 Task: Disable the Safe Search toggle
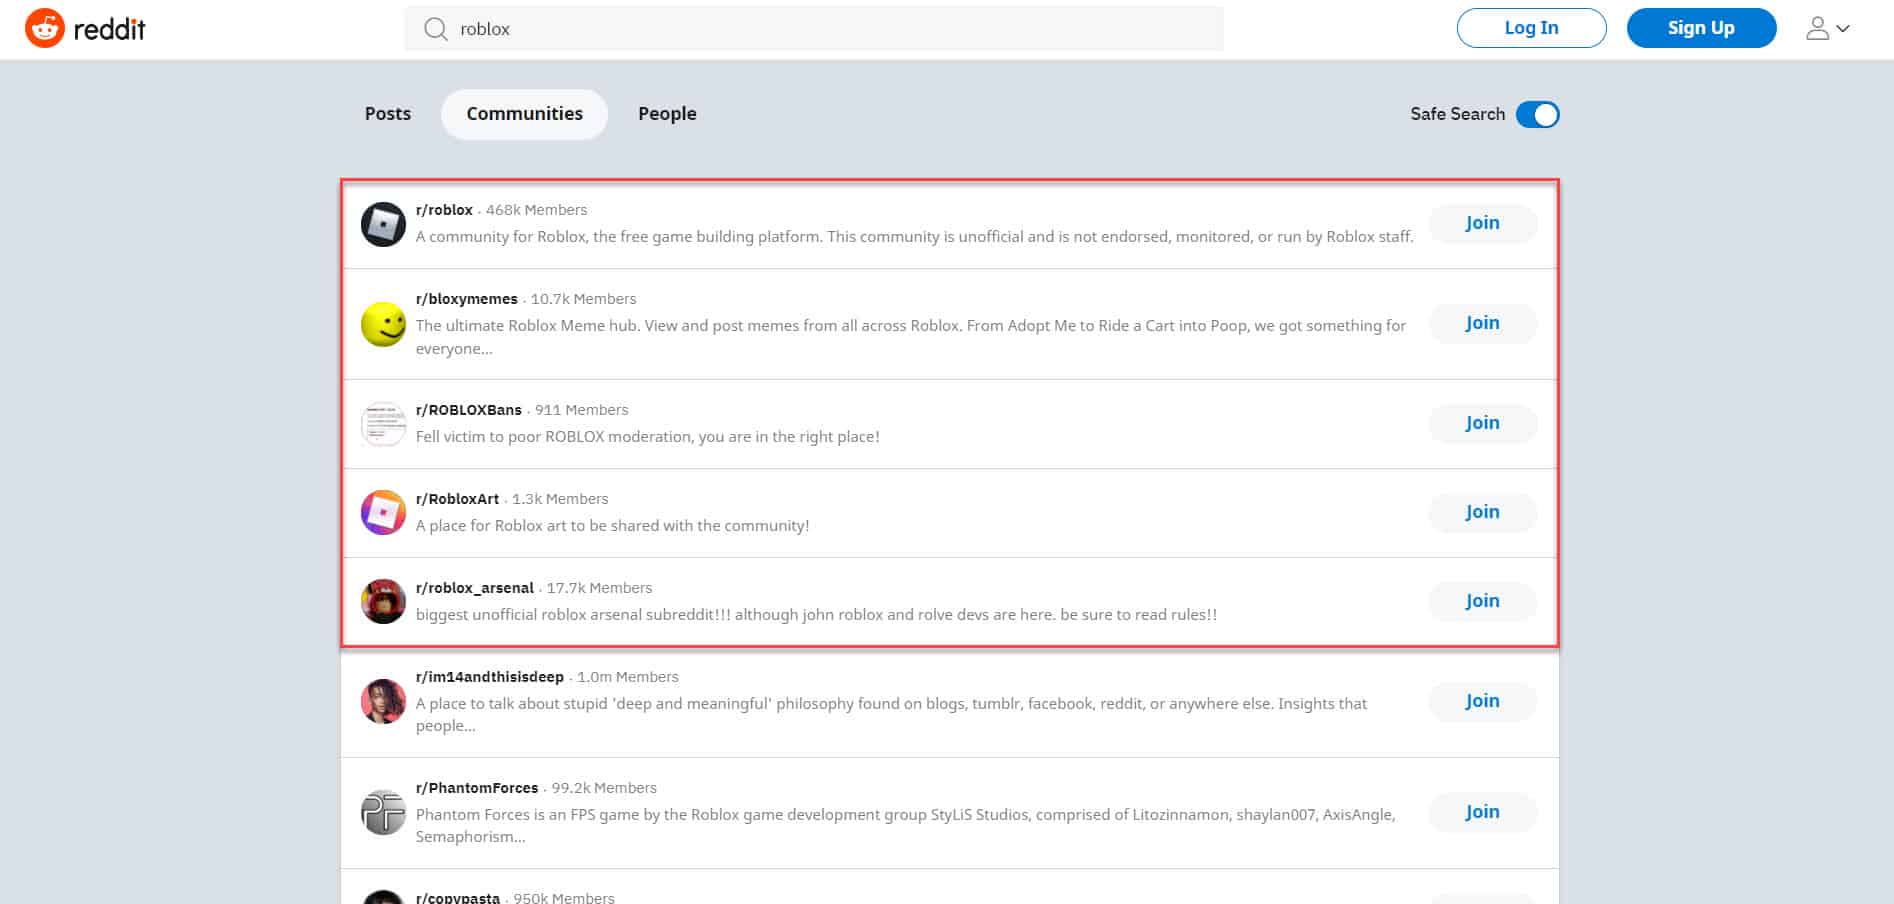[1539, 114]
